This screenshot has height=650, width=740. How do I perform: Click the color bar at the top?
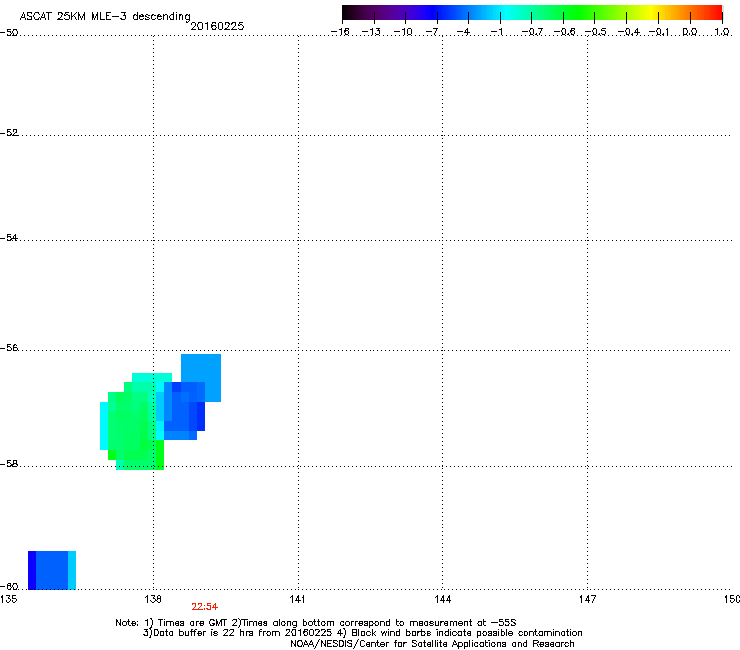coord(532,12)
